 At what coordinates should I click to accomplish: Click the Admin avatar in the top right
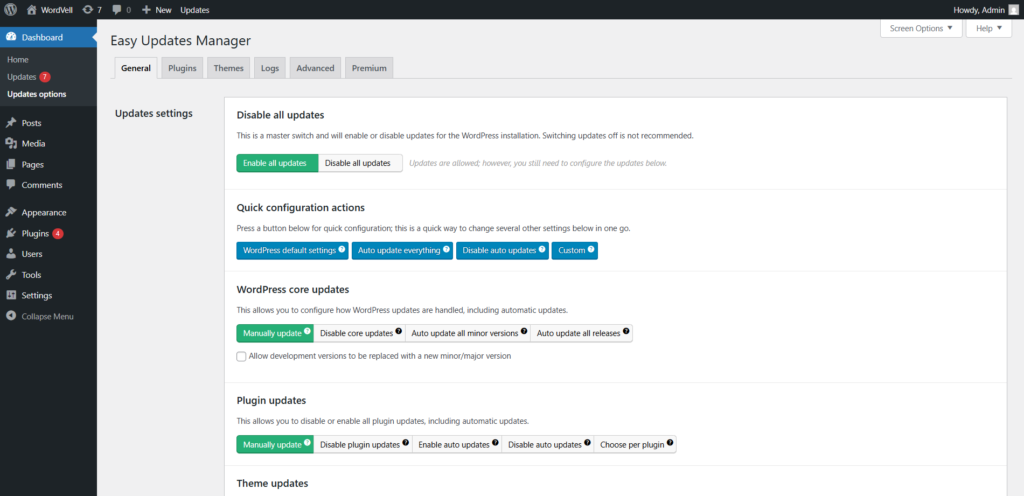coord(1013,10)
